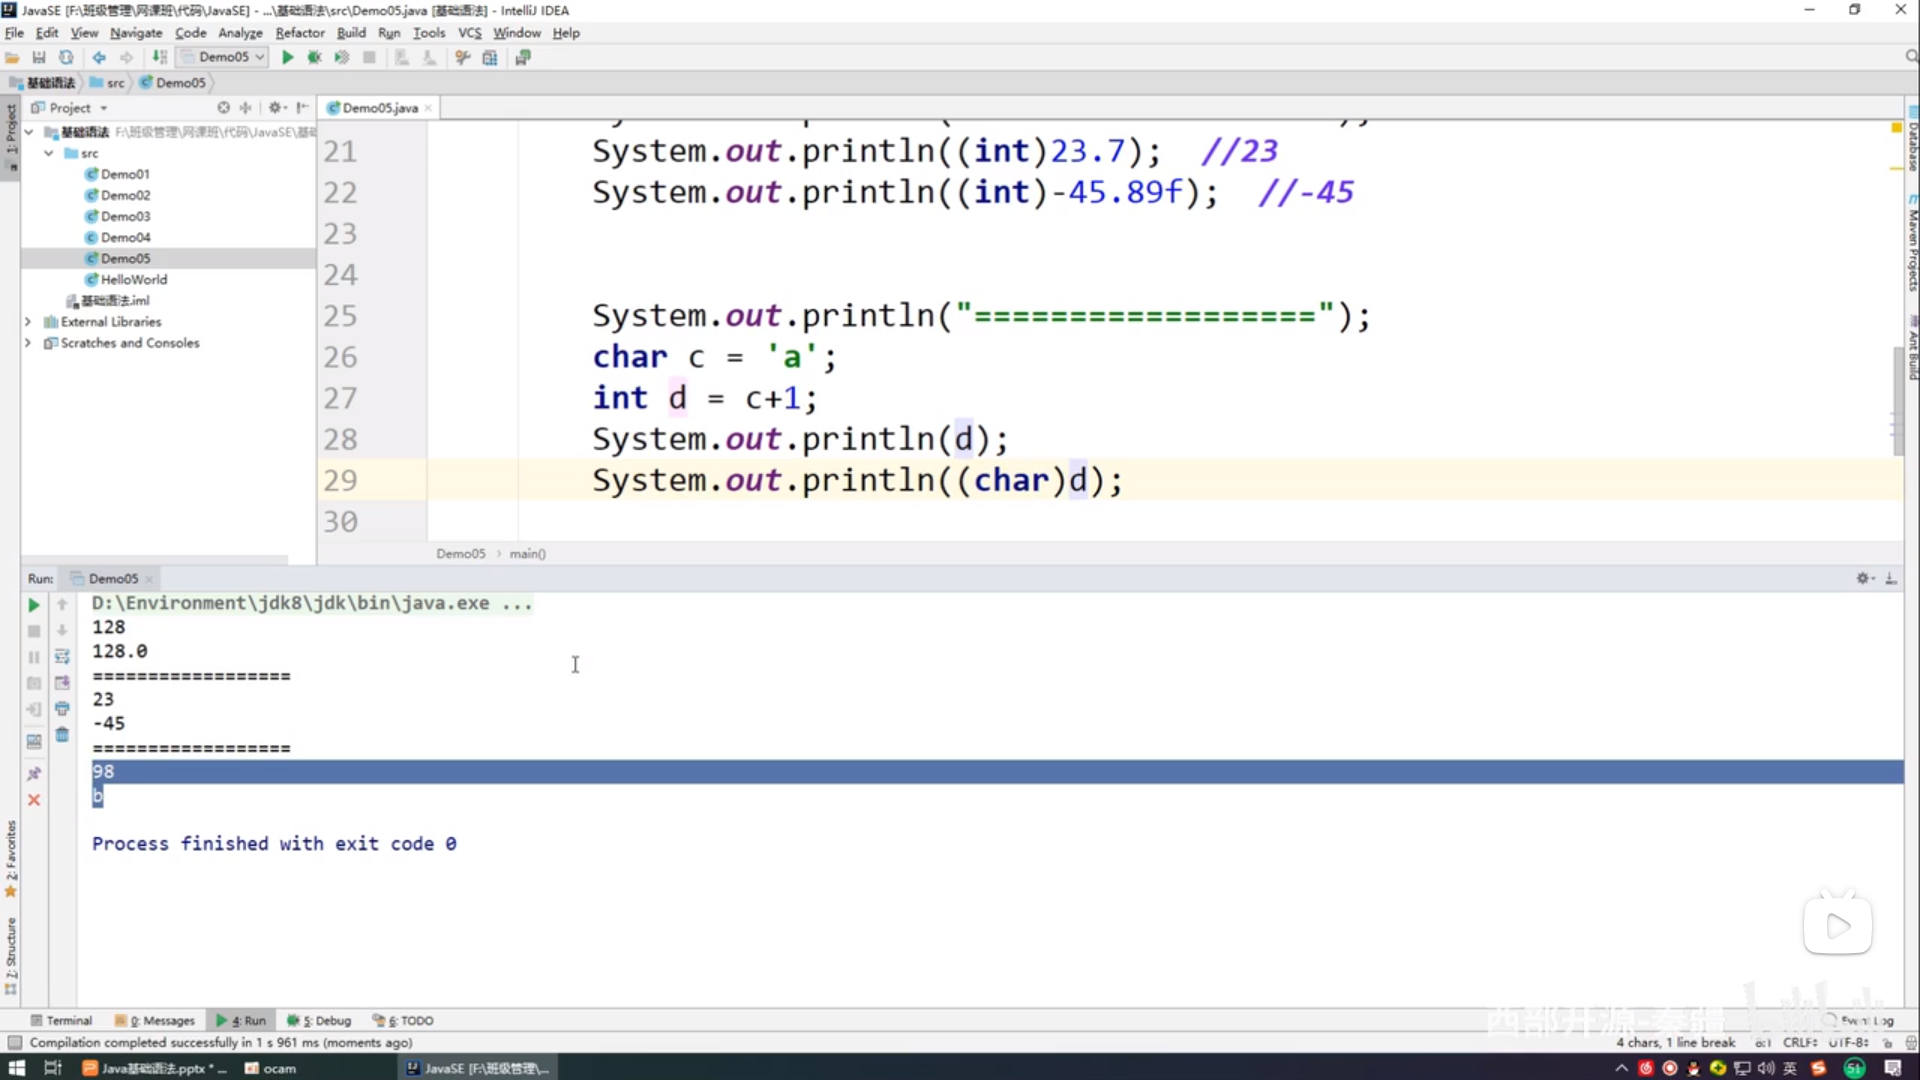The image size is (1920, 1080).
Task: Open Run panel settings gear
Action: point(1863,578)
